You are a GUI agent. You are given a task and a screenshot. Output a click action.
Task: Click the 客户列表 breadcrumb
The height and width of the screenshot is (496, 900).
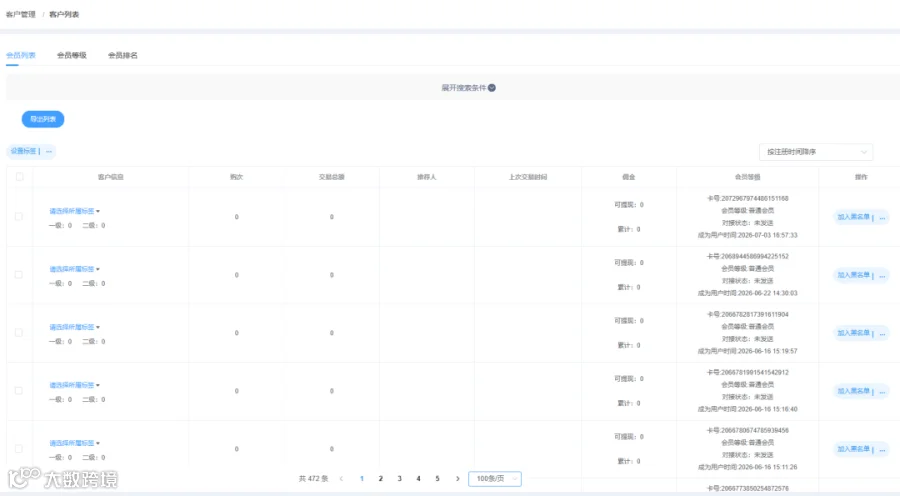(64, 14)
